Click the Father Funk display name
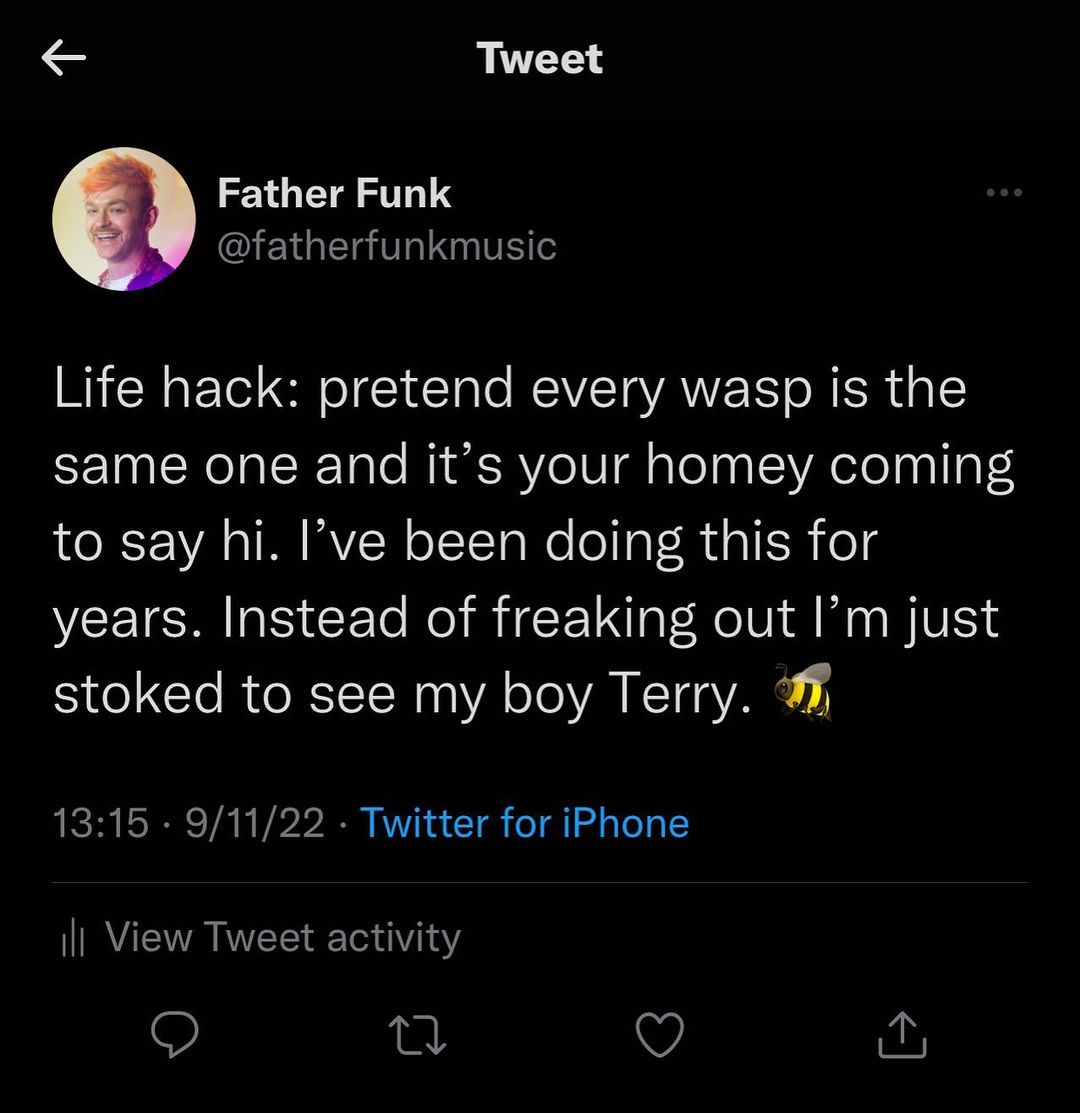This screenshot has width=1080, height=1113. click(x=334, y=193)
